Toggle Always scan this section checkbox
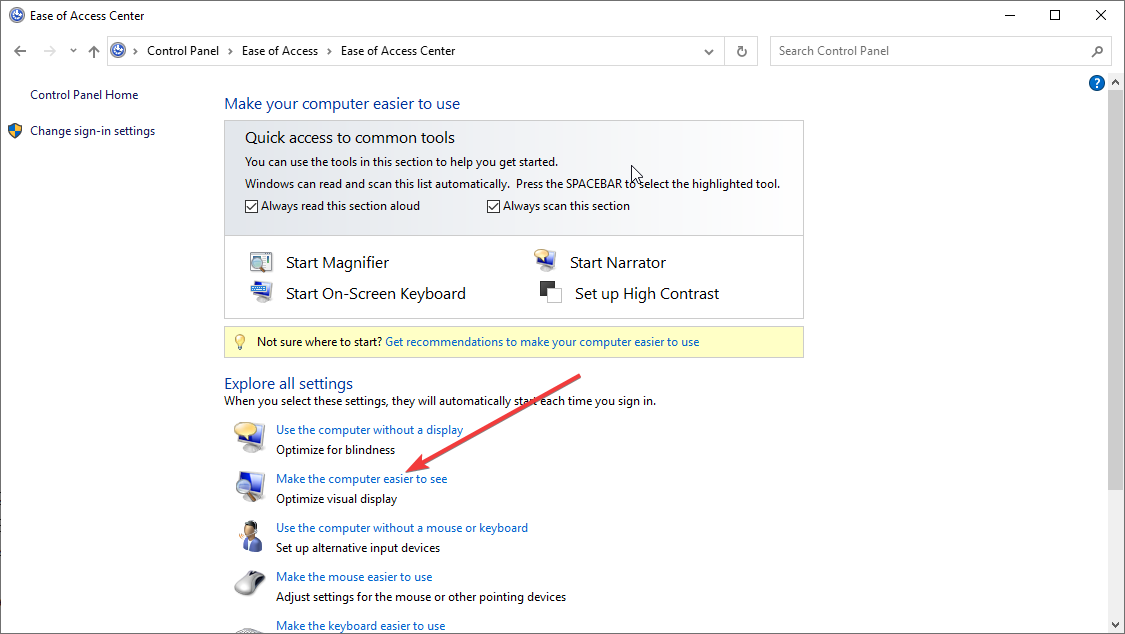Viewport: 1125px width, 634px height. (x=494, y=207)
